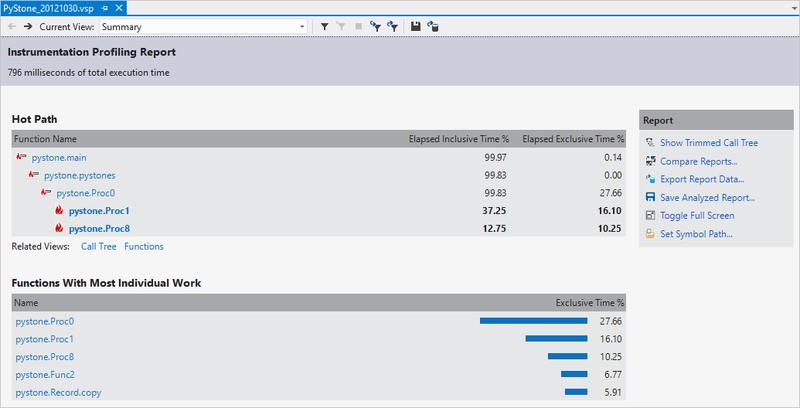Click the Compare Reports link

click(x=698, y=161)
